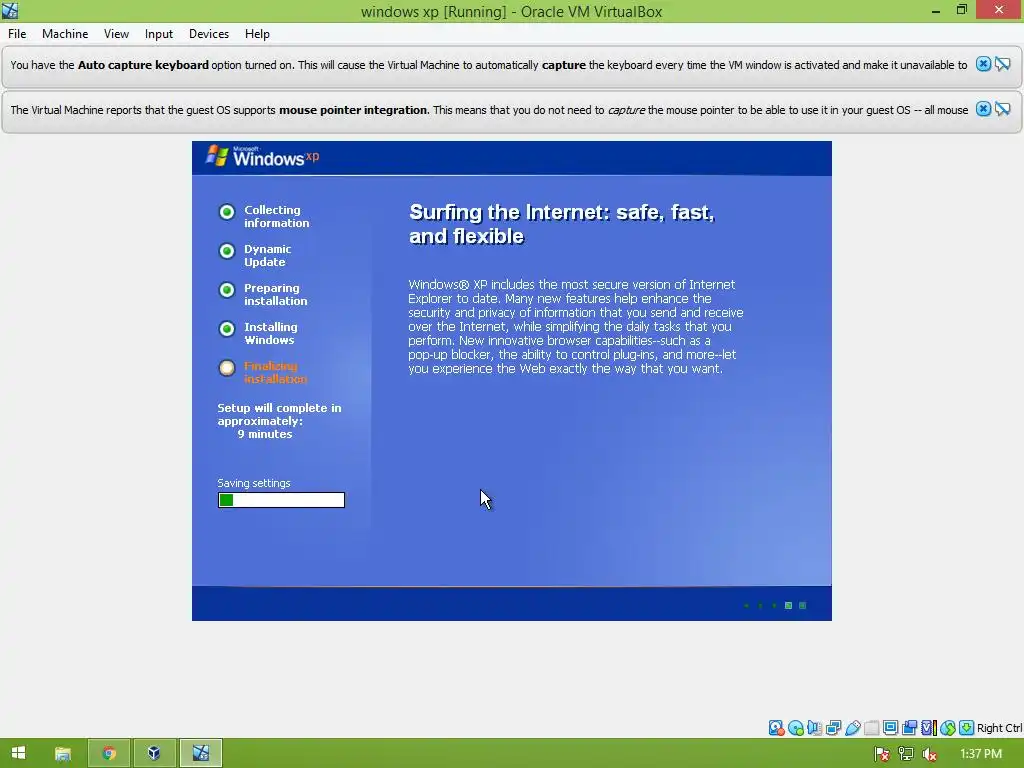Restore down the VirtualBox window
This screenshot has width=1024, height=768.
pos(962,10)
